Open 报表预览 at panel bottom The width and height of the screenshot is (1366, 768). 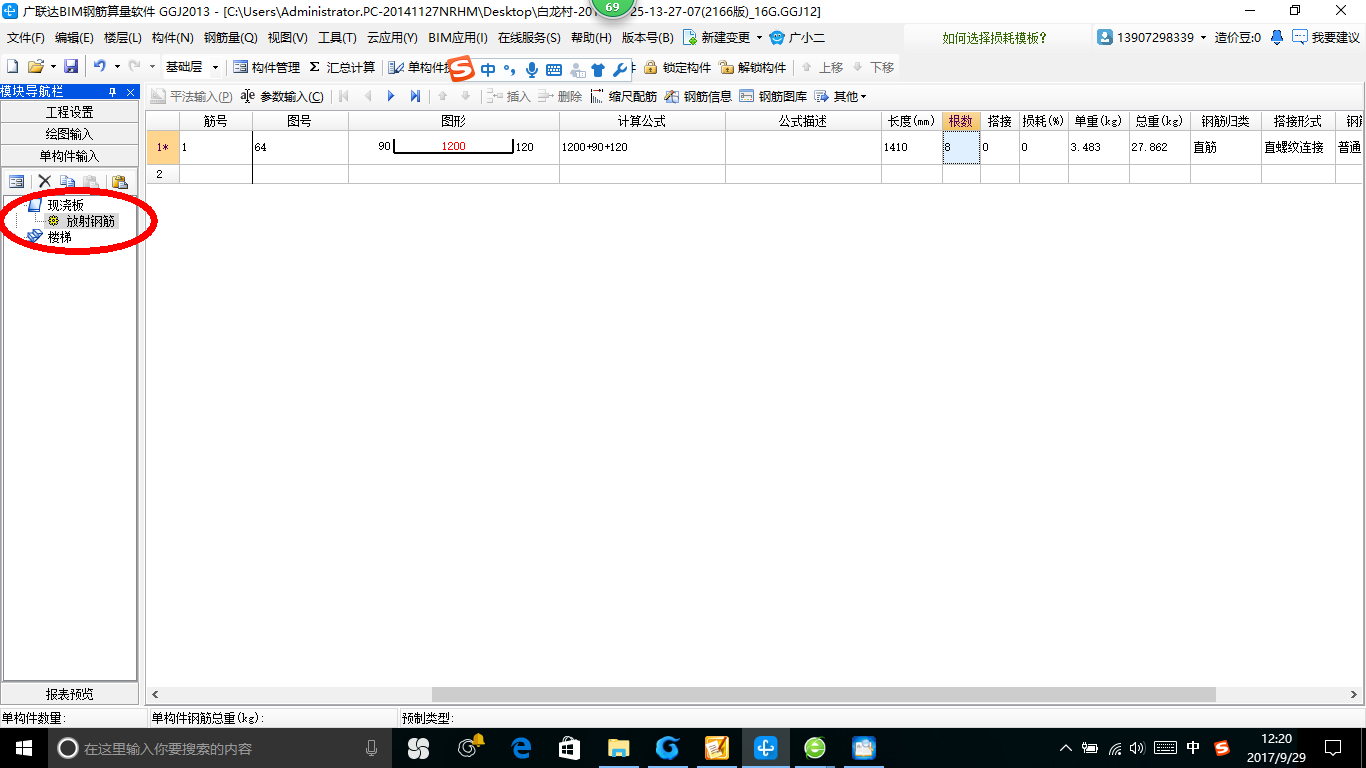coord(69,694)
